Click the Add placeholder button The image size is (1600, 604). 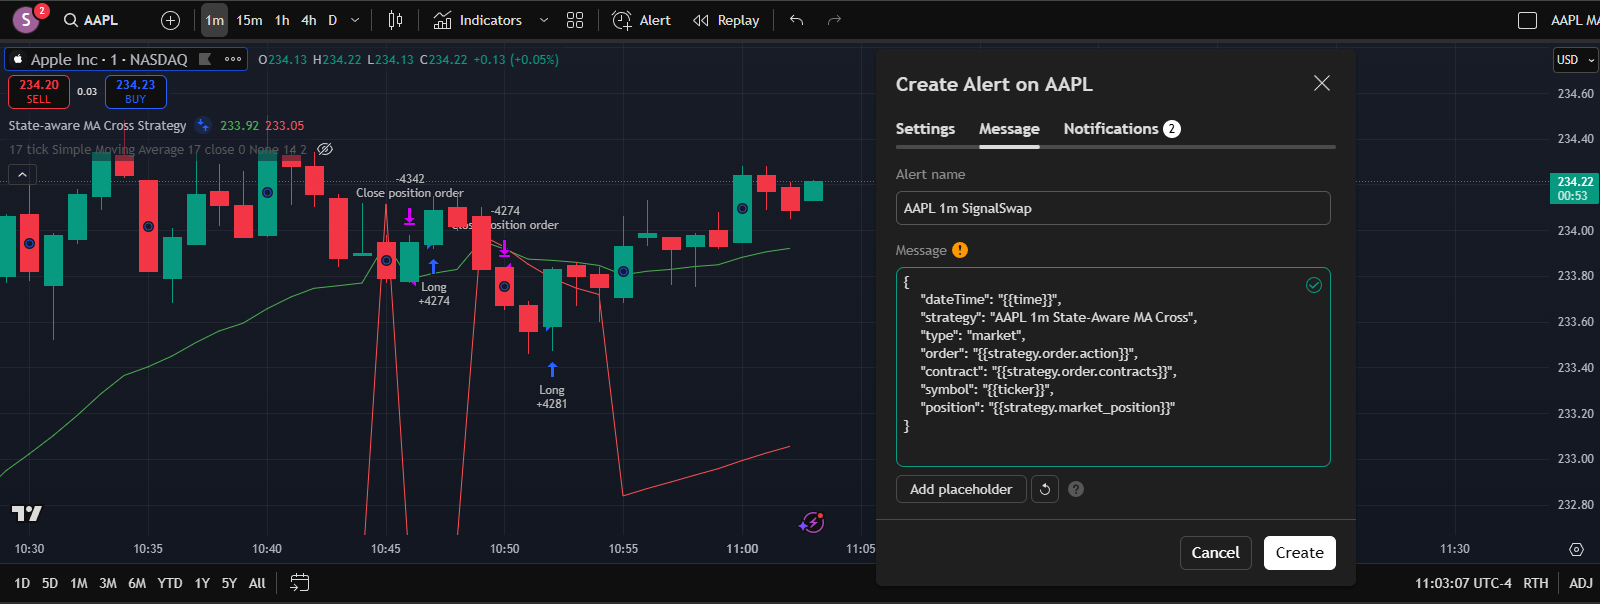pos(961,489)
